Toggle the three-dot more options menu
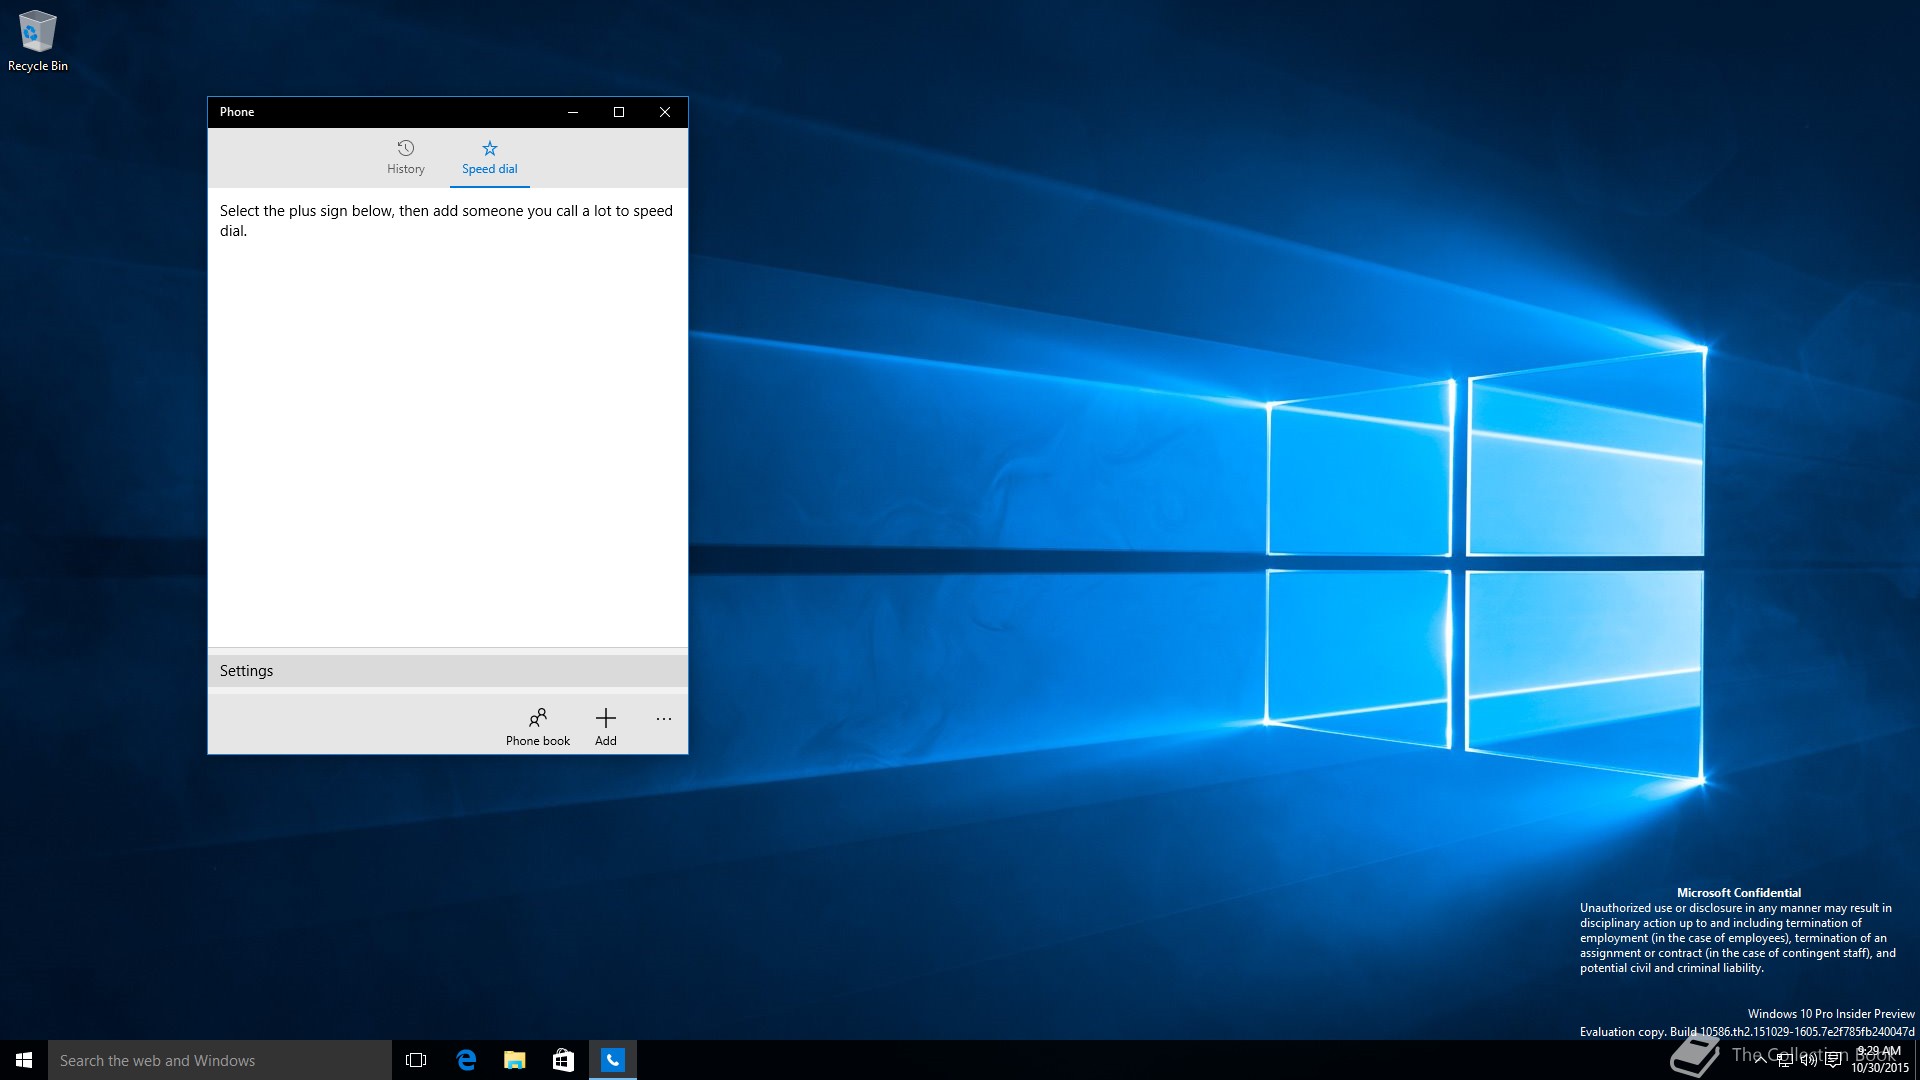Image resolution: width=1920 pixels, height=1080 pixels. tap(664, 719)
